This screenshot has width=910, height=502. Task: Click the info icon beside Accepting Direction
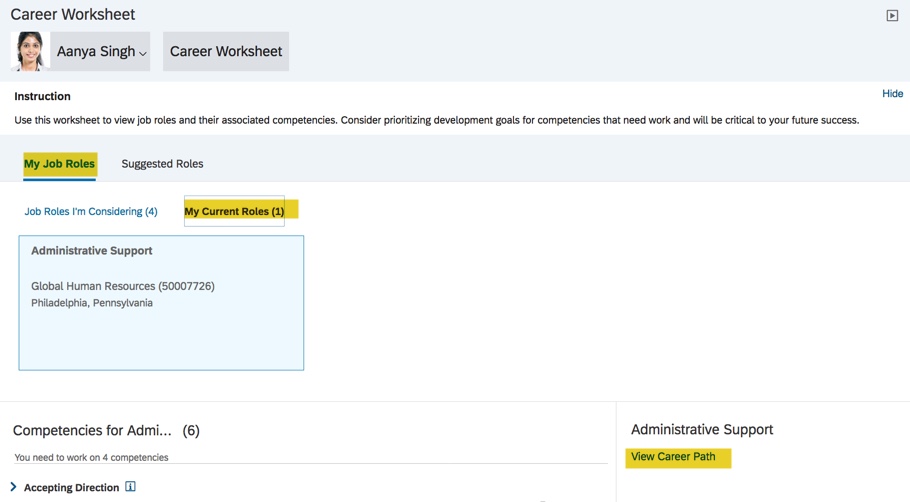click(130, 487)
